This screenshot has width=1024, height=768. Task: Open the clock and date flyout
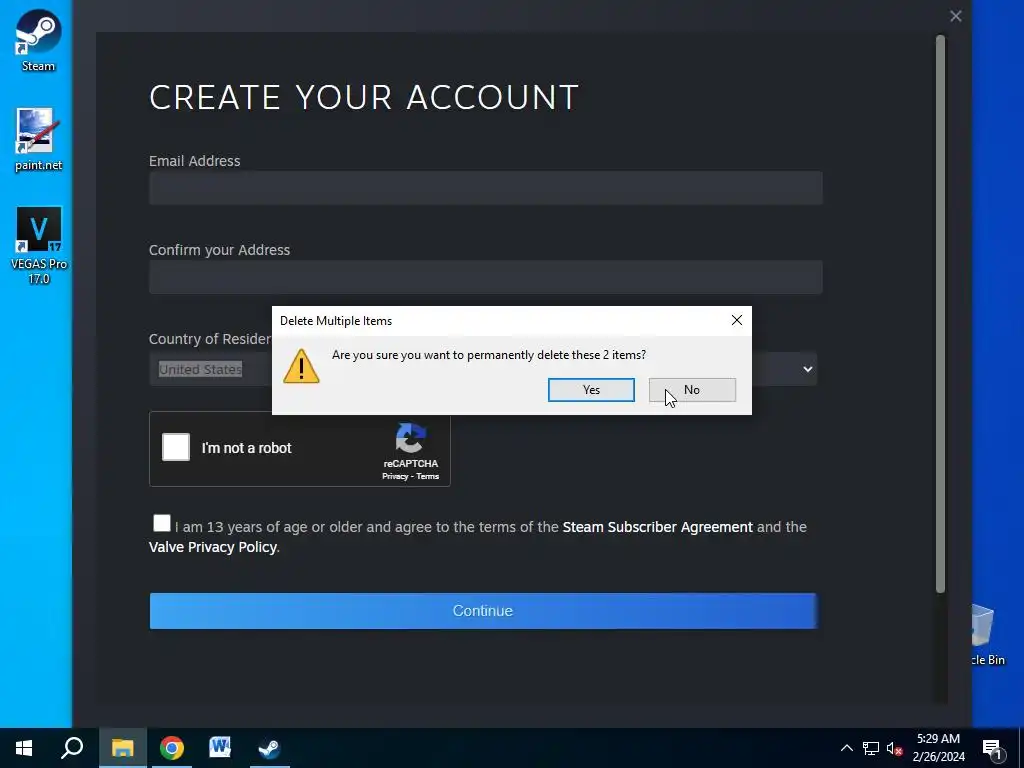938,748
